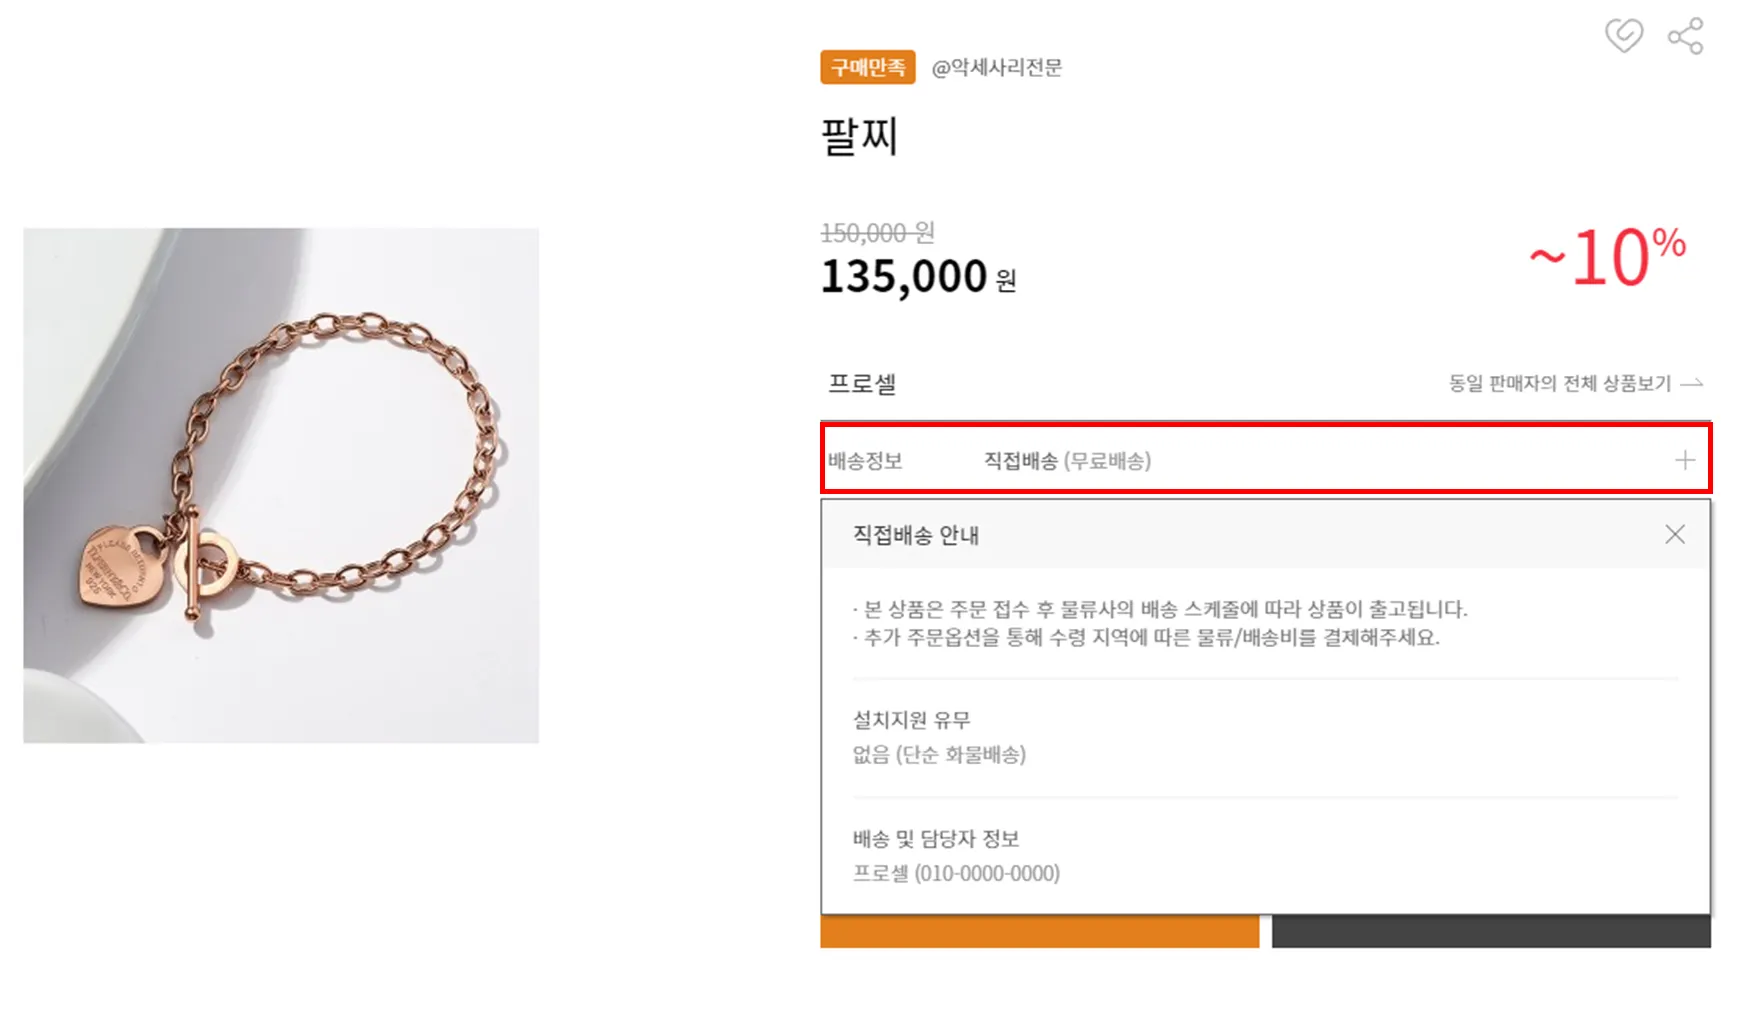Click the 팔찌 product title
The width and height of the screenshot is (1755, 1023).
[859, 136]
